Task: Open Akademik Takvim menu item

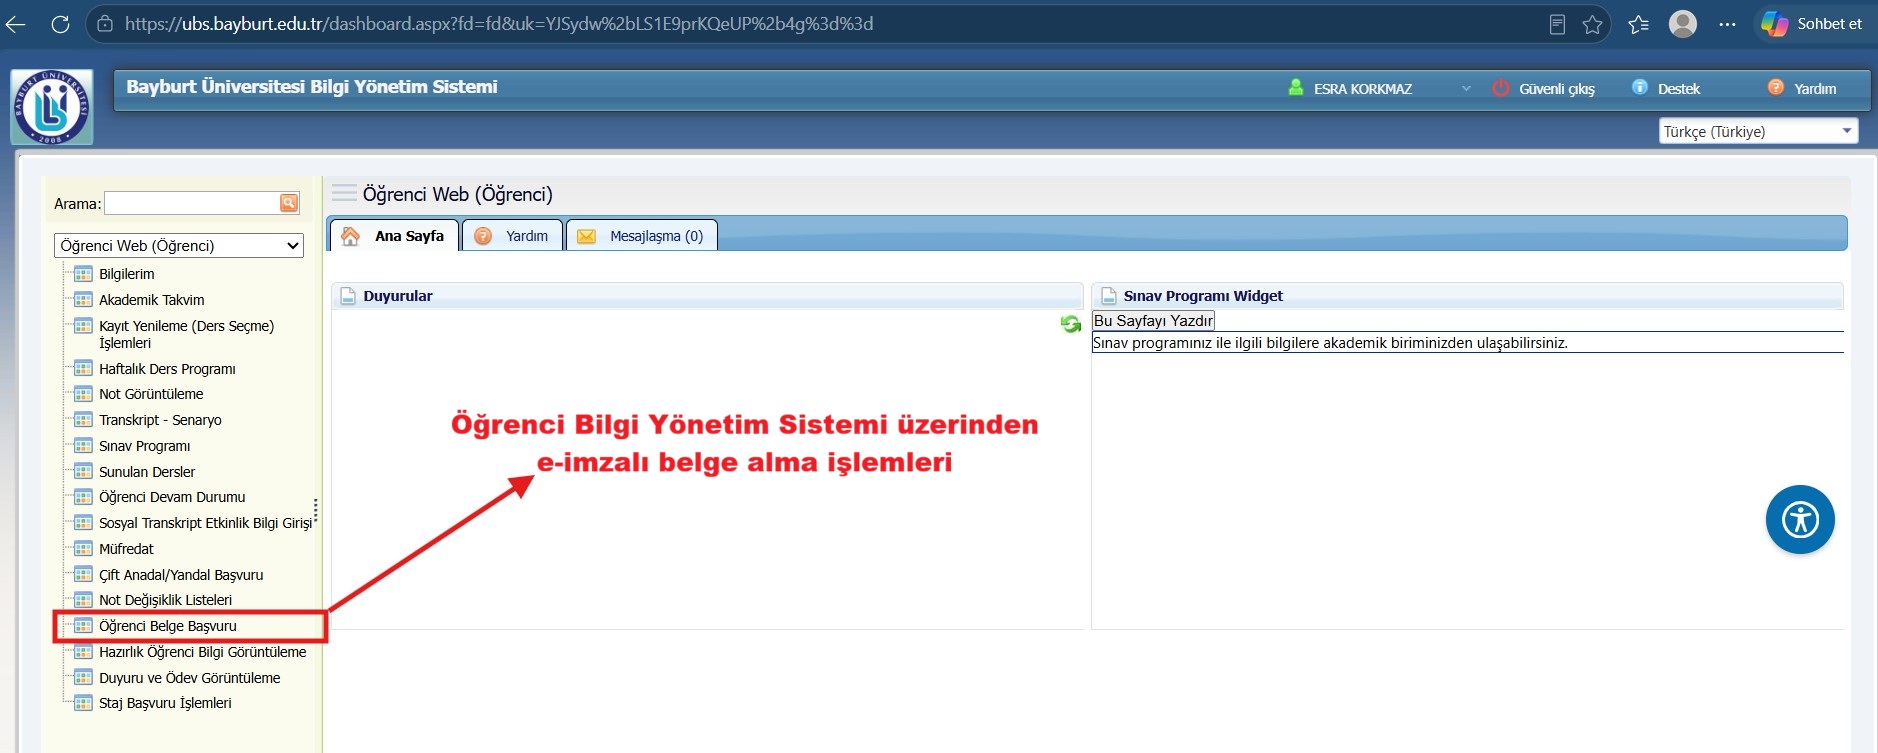Action: click(152, 300)
